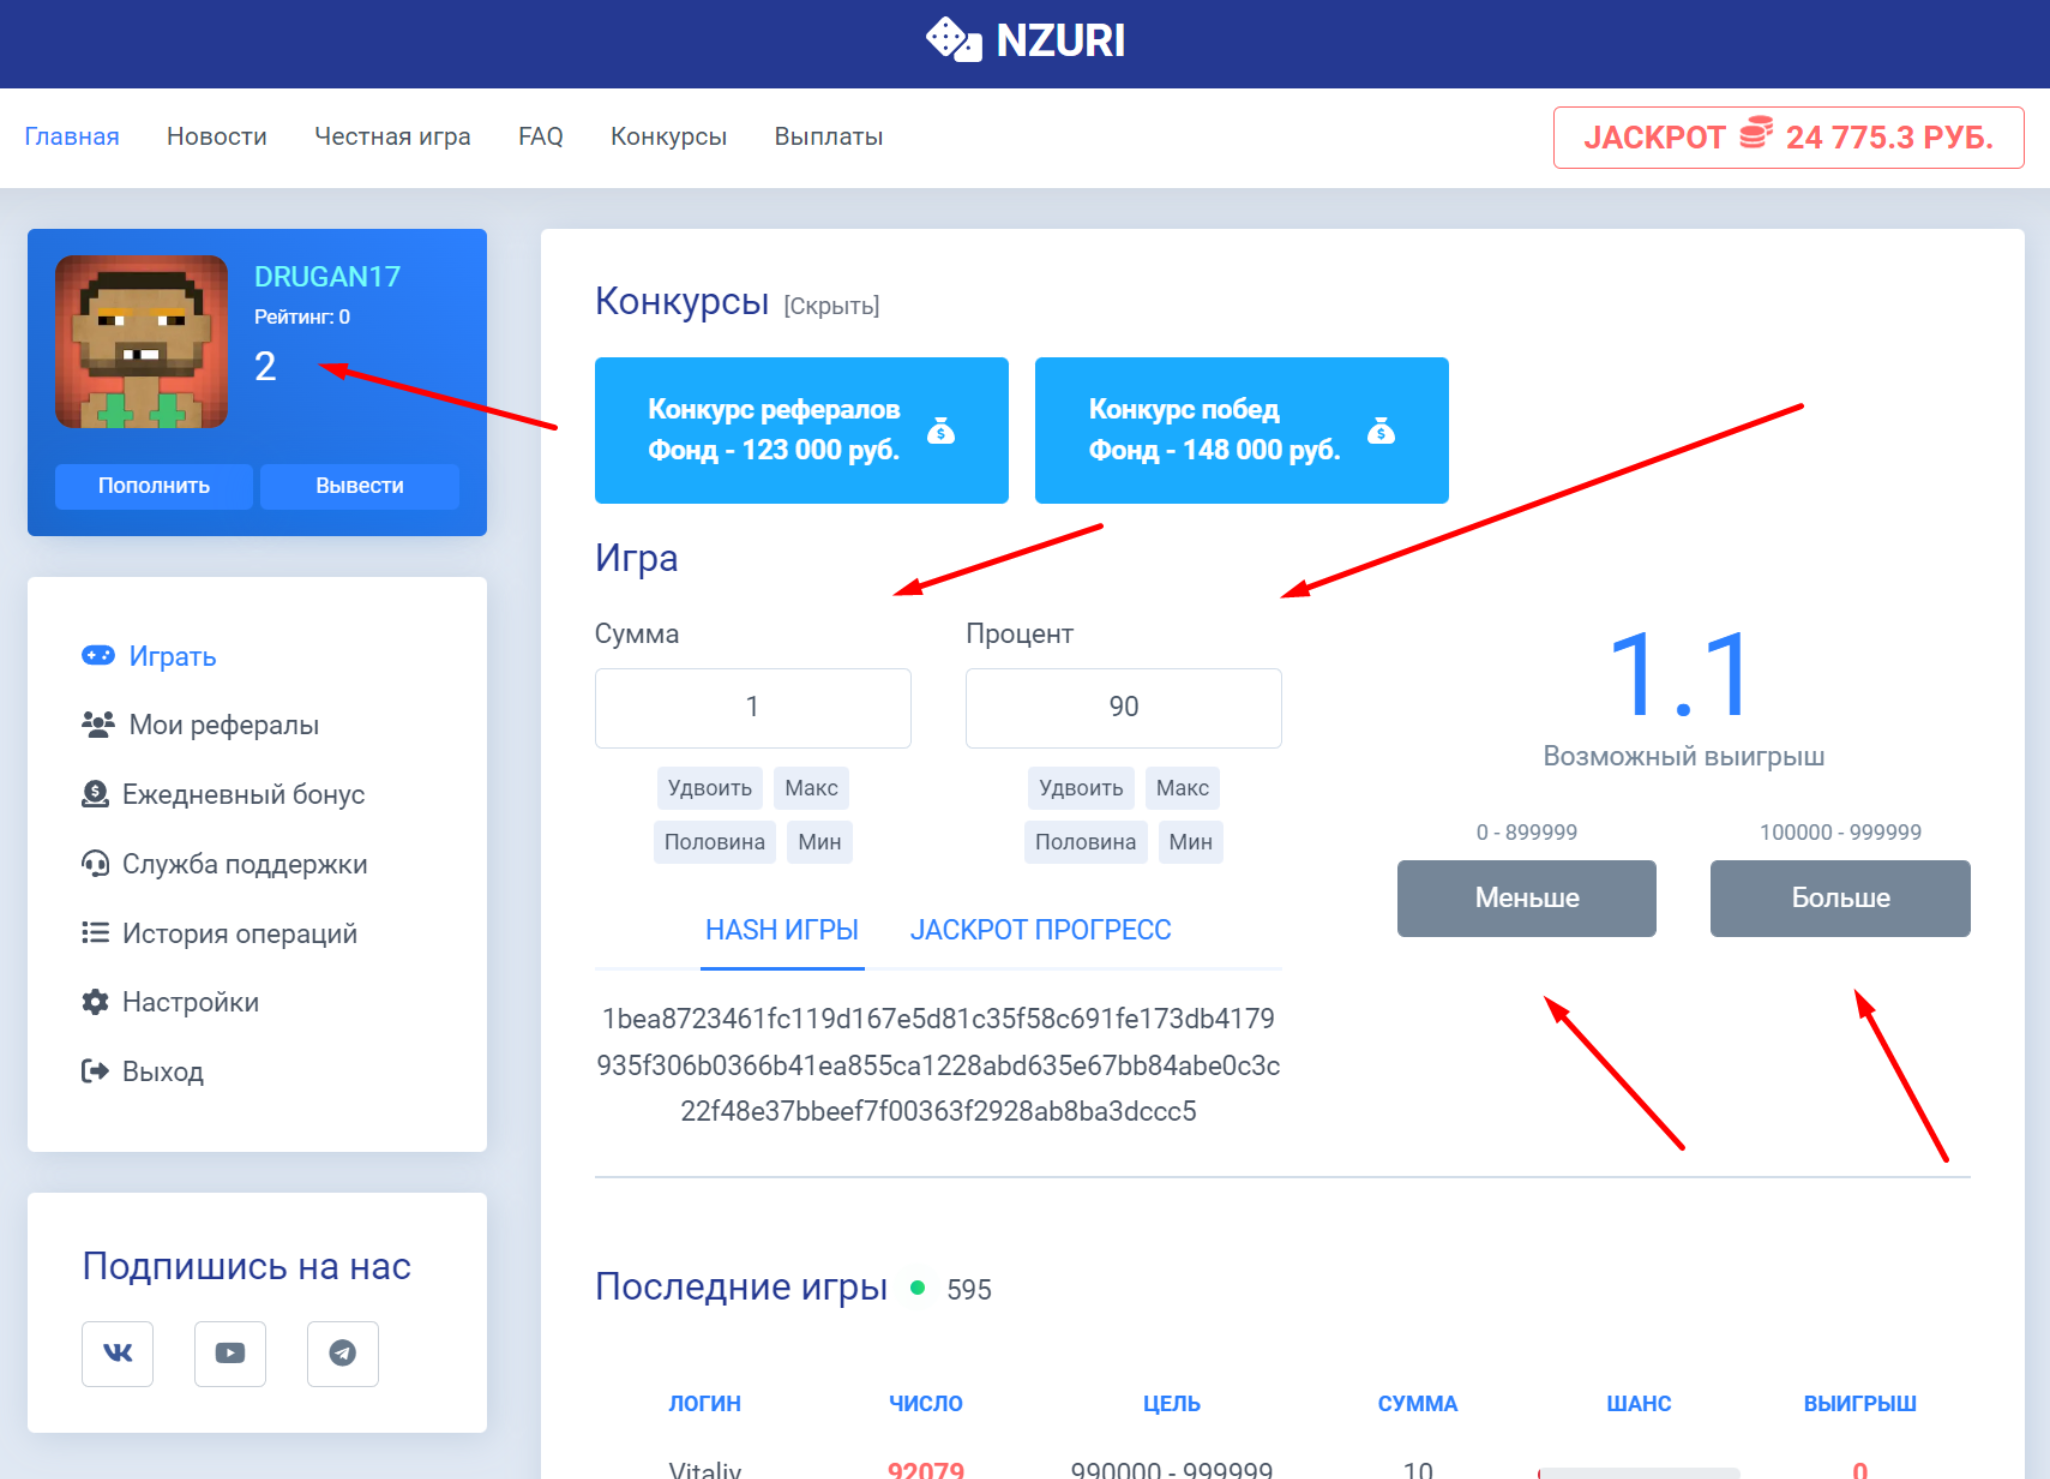Screen dimensions: 2050x1479
Task: Open the FAQ menu item
Action: click(541, 136)
